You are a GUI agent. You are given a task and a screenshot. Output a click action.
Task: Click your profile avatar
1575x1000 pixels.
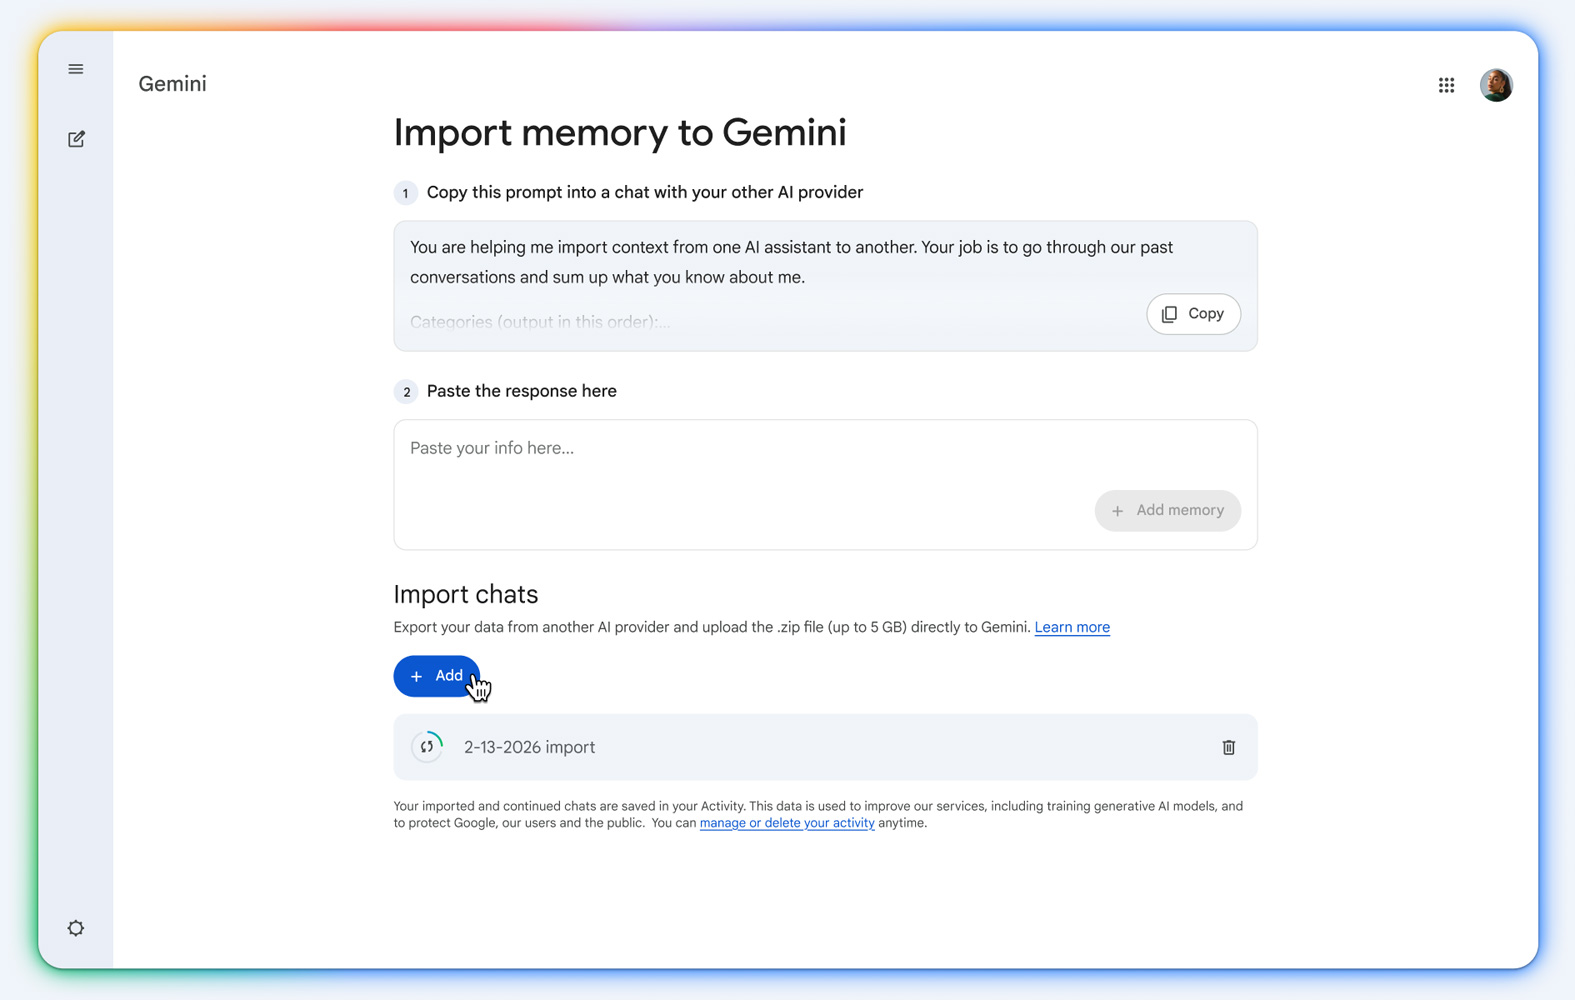(x=1496, y=85)
